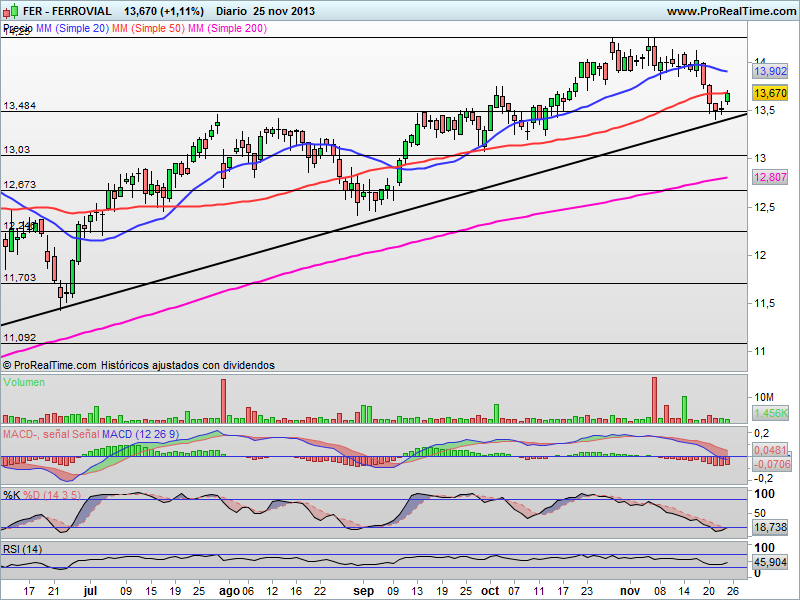Select the Diario timeframe label
Image resolution: width=800 pixels, height=600 pixels.
[x=231, y=11]
